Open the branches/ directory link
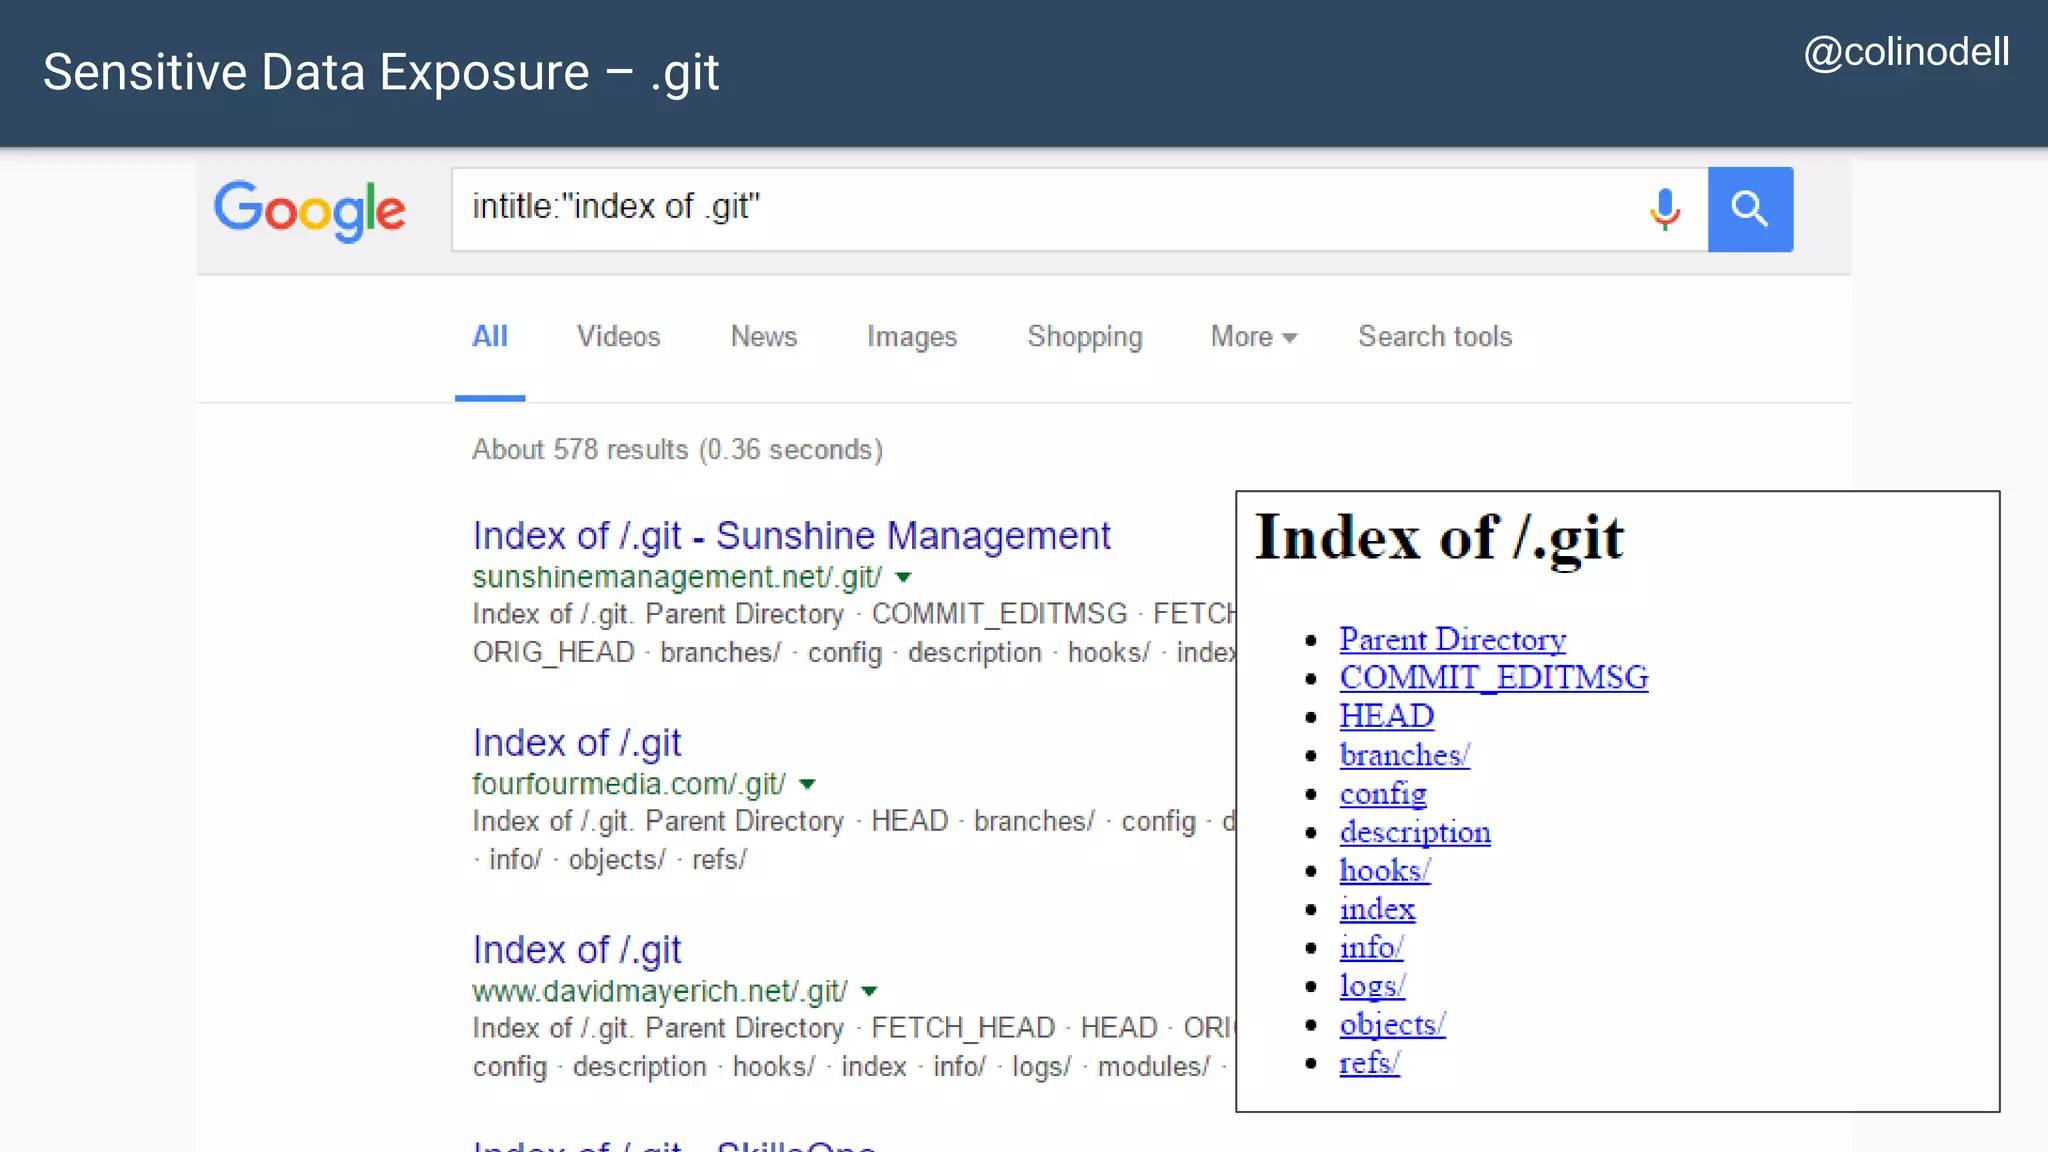This screenshot has height=1152, width=2048. pos(1405,755)
